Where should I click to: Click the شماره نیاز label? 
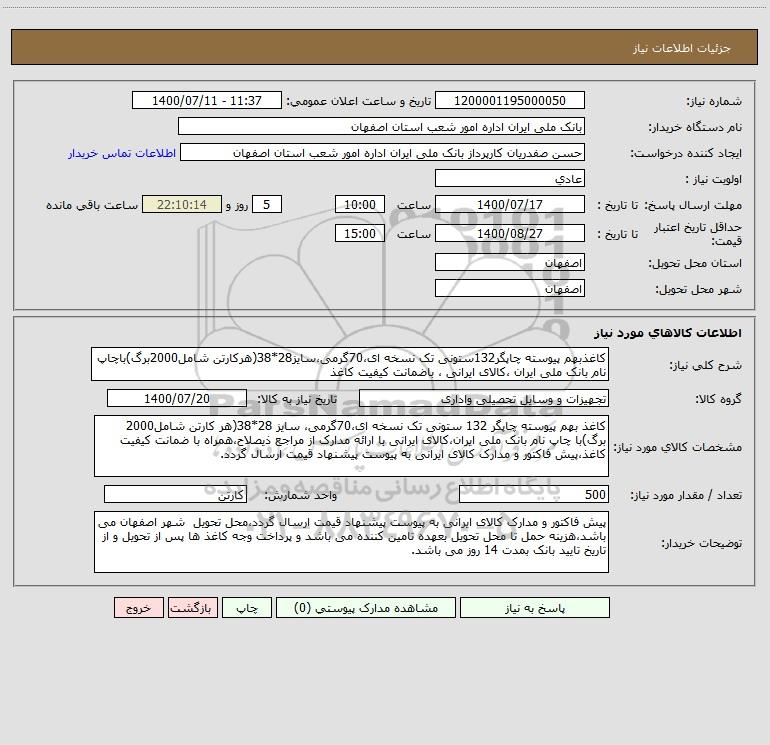(714, 102)
